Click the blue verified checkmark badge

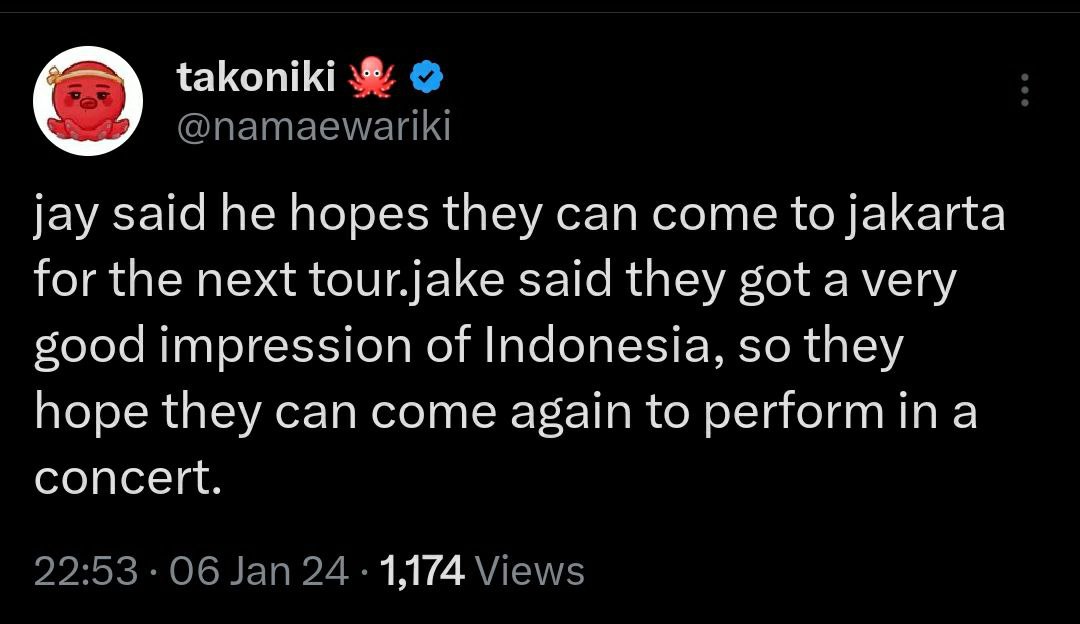tap(427, 76)
